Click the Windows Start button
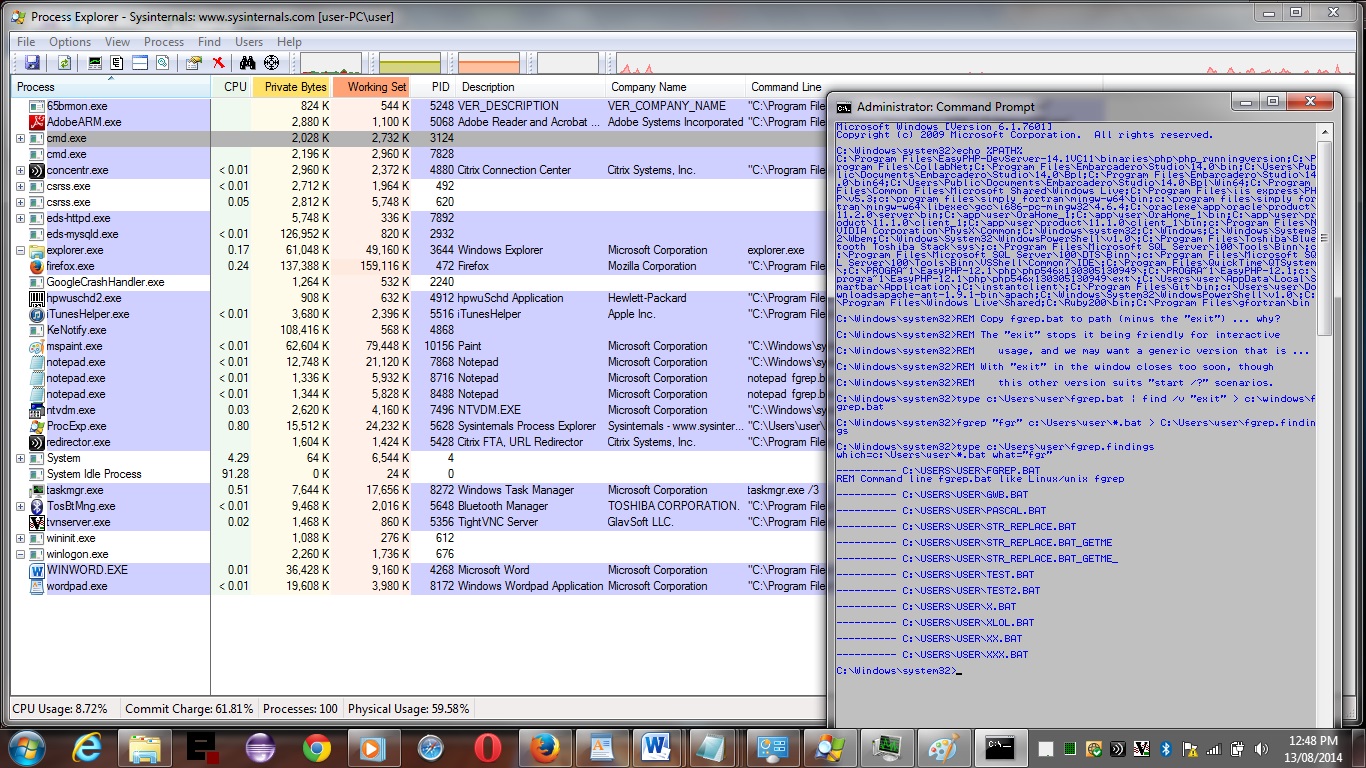Image resolution: width=1366 pixels, height=768 pixels. click(x=25, y=748)
